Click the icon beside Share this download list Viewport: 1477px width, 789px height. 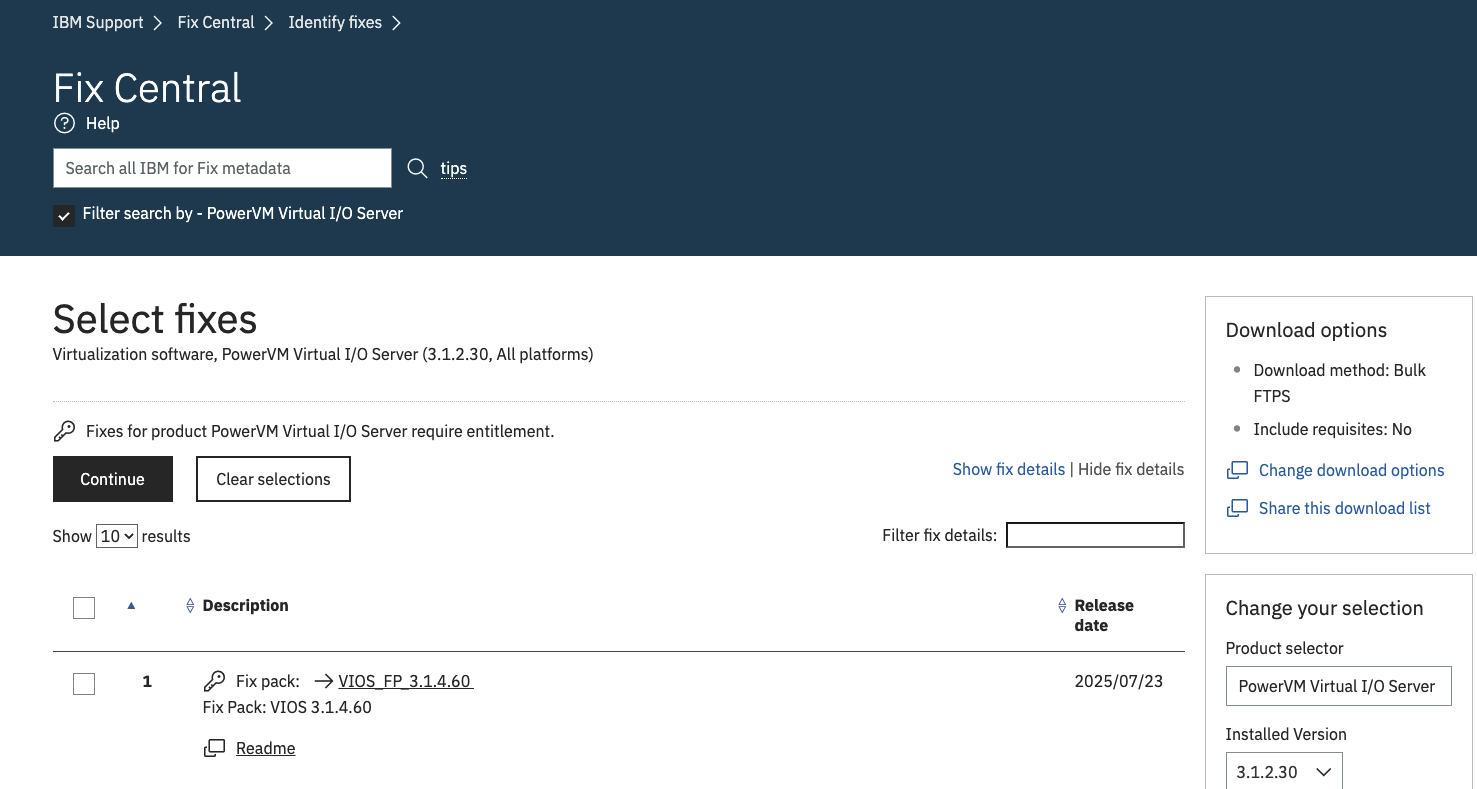pyautogui.click(x=1237, y=508)
